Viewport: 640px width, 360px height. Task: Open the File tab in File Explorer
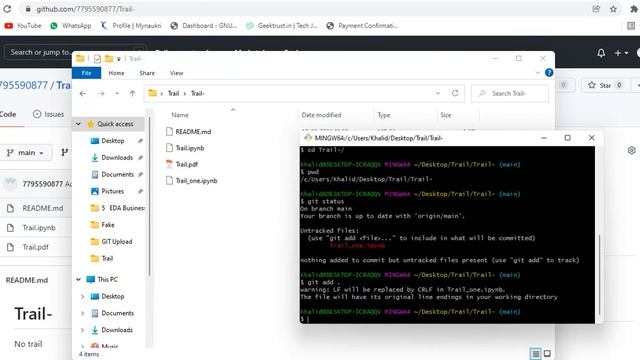click(87, 73)
